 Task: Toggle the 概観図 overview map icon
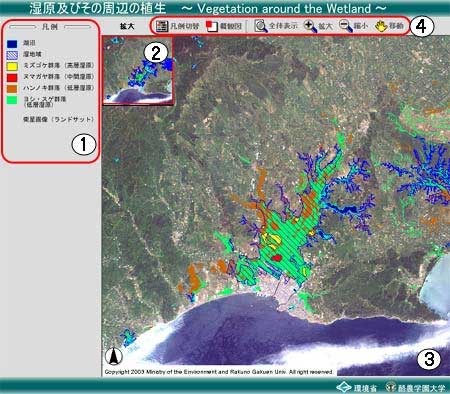click(212, 26)
